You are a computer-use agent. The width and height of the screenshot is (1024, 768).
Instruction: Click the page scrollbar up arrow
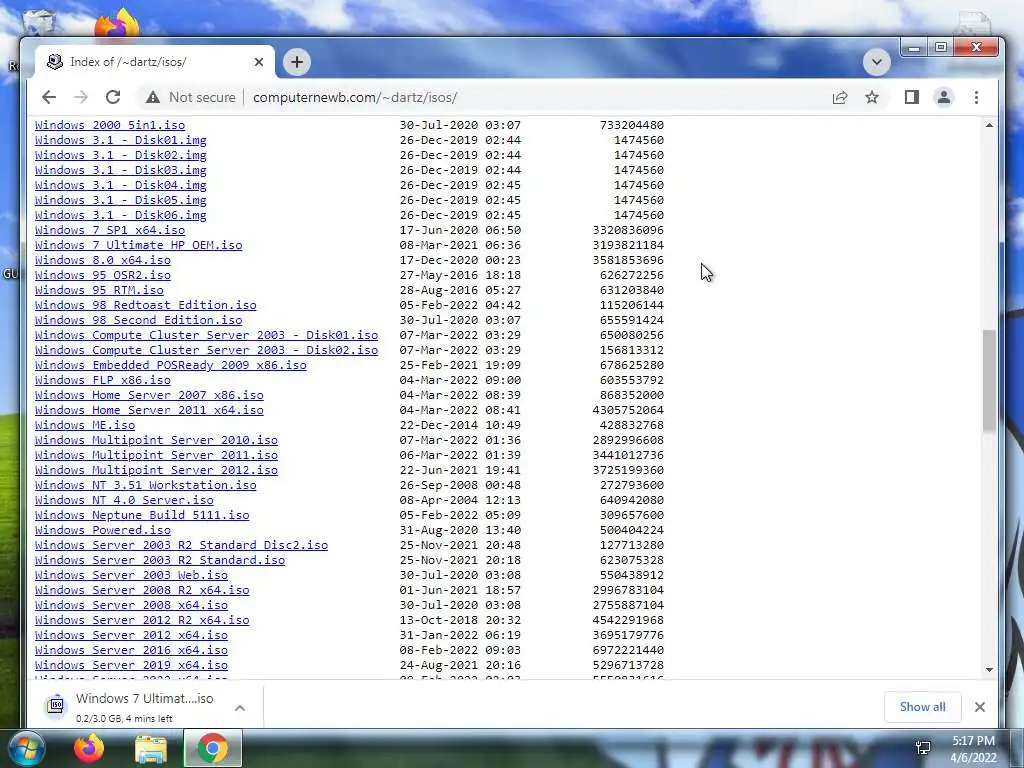point(989,125)
